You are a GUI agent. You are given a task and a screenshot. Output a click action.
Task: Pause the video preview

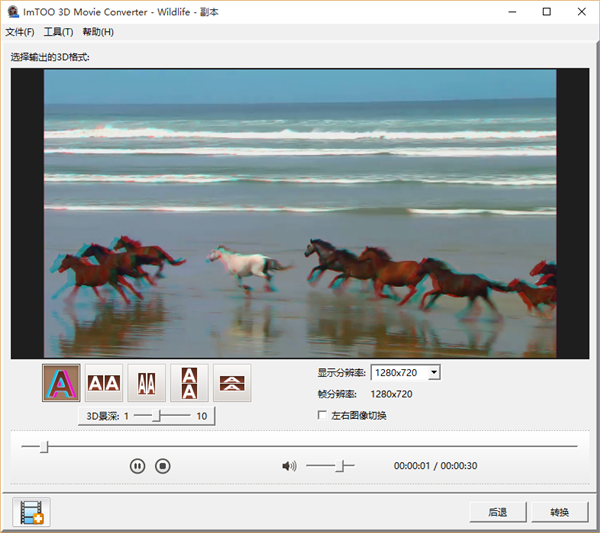coord(138,466)
